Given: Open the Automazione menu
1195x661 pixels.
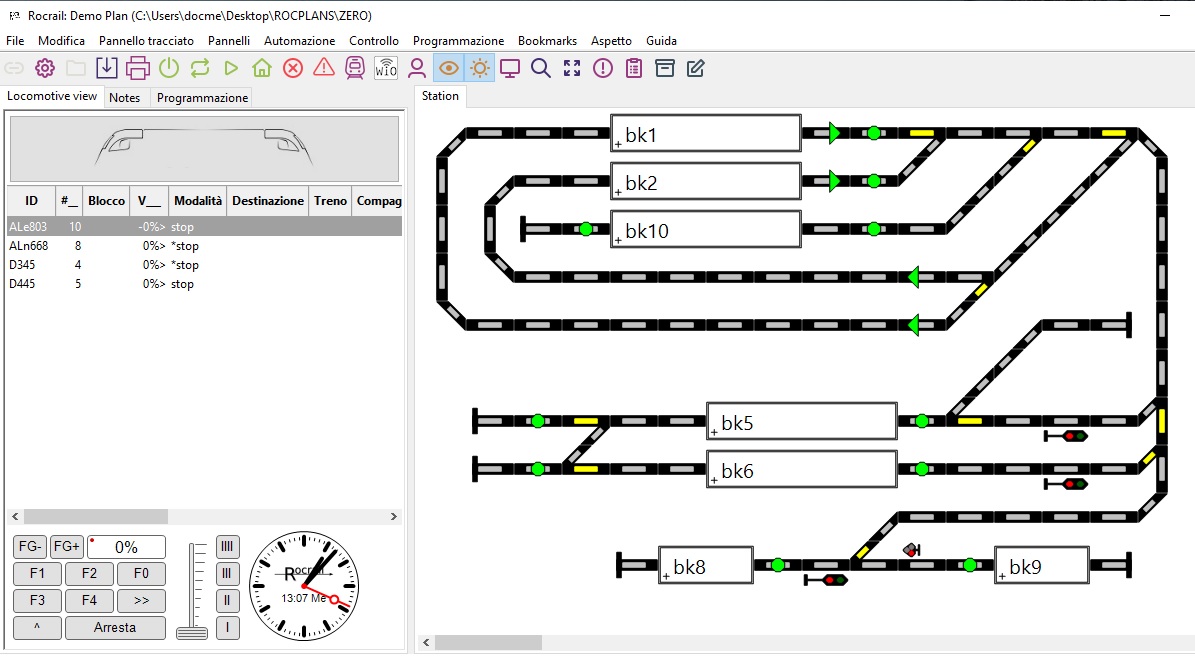Looking at the screenshot, I should (x=299, y=41).
